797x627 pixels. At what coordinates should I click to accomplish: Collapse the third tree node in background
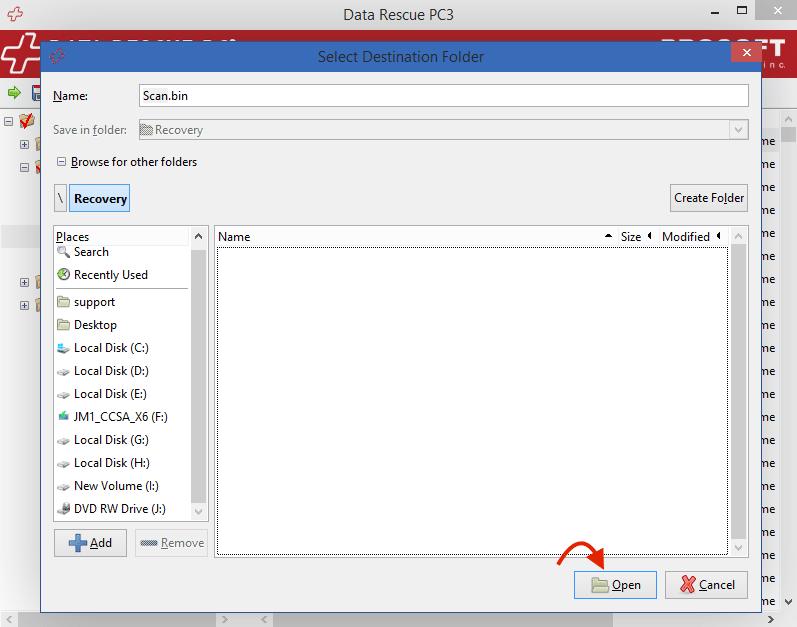24,167
